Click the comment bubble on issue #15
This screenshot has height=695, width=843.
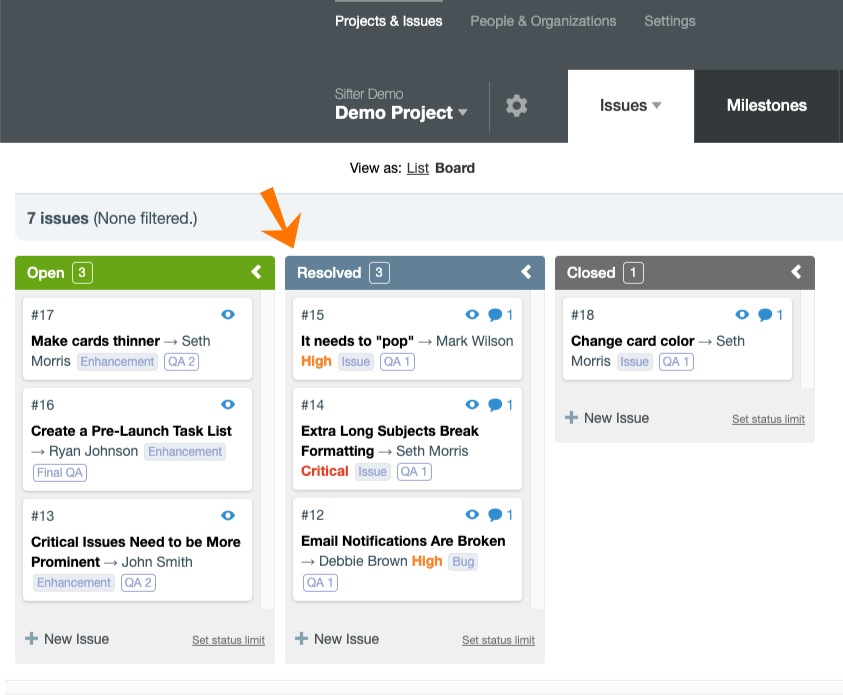(x=495, y=315)
